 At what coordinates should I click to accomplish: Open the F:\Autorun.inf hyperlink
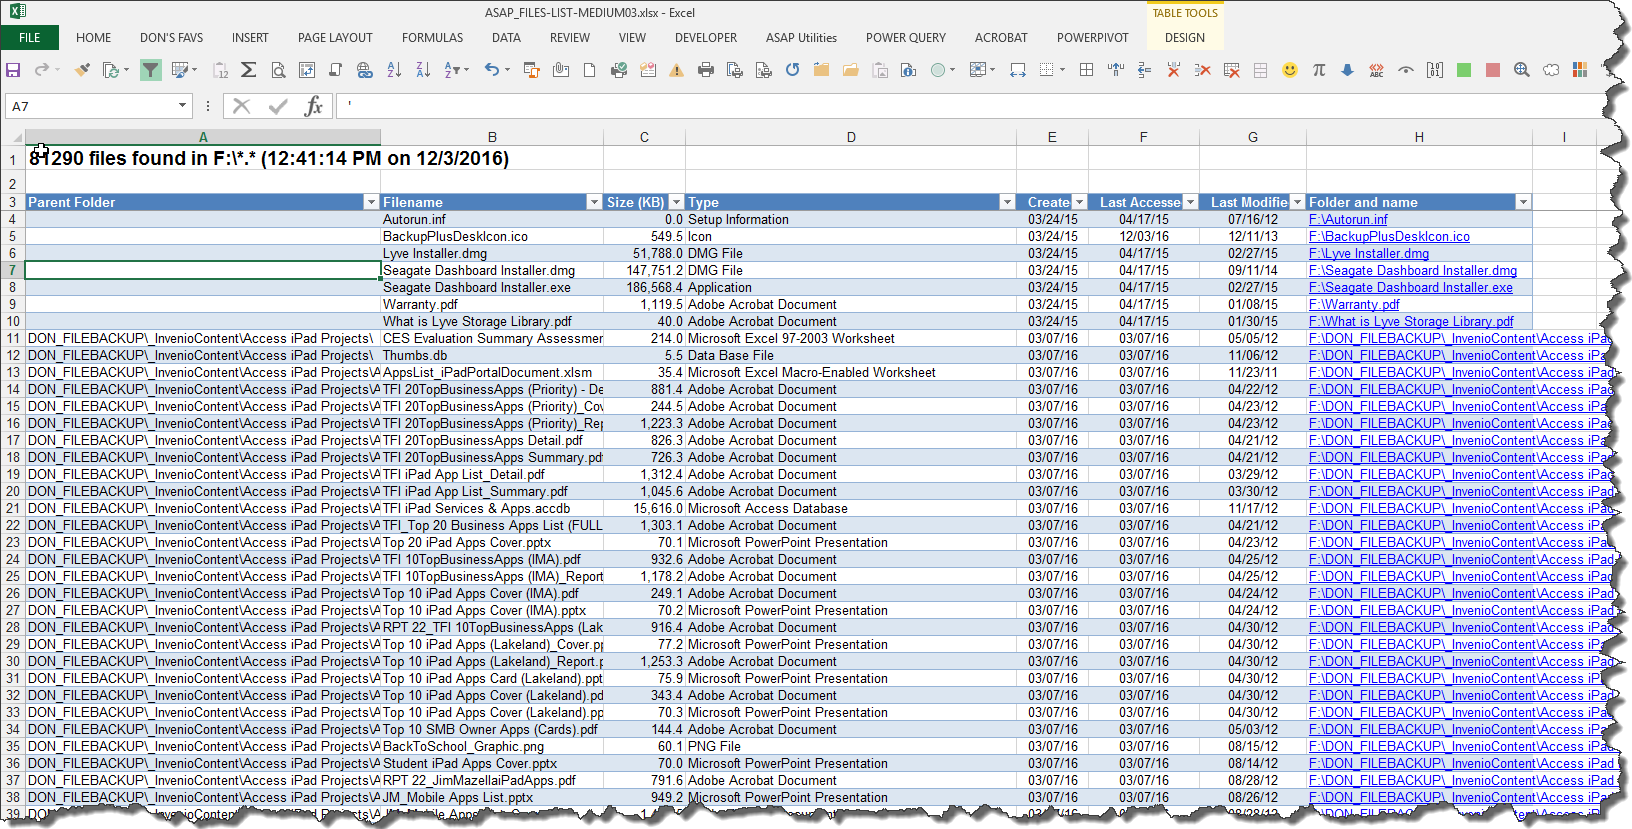click(1348, 220)
